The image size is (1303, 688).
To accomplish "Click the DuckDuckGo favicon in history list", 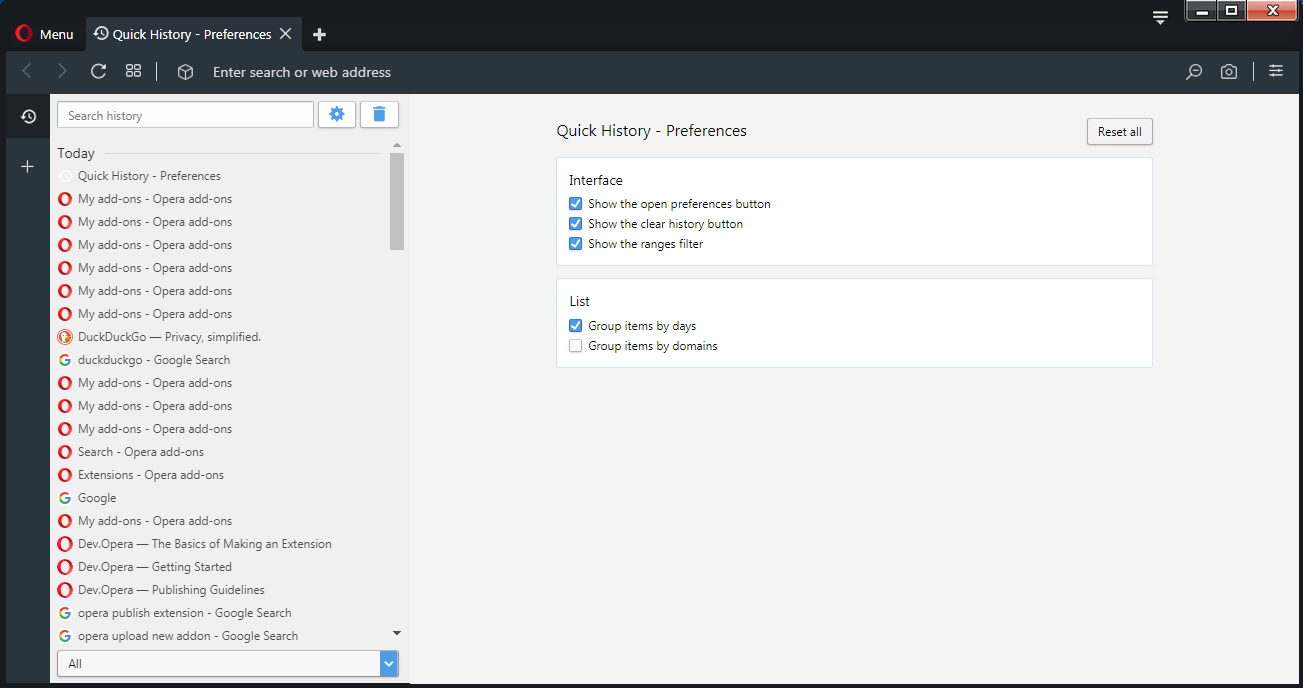I will point(65,337).
